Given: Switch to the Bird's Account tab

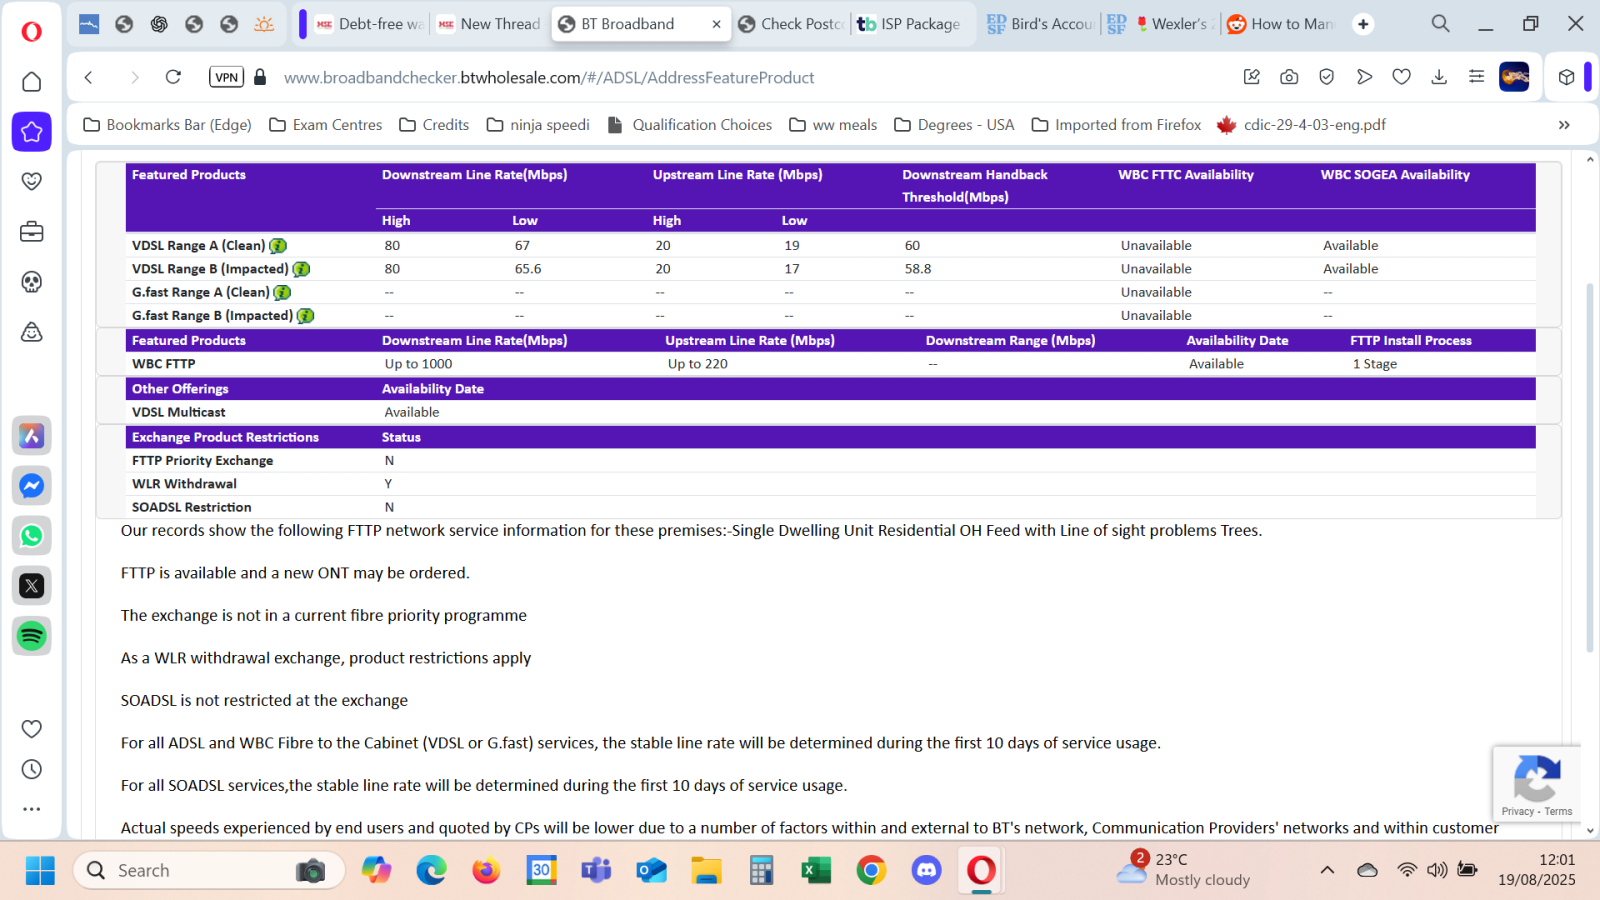Looking at the screenshot, I should click(1040, 24).
